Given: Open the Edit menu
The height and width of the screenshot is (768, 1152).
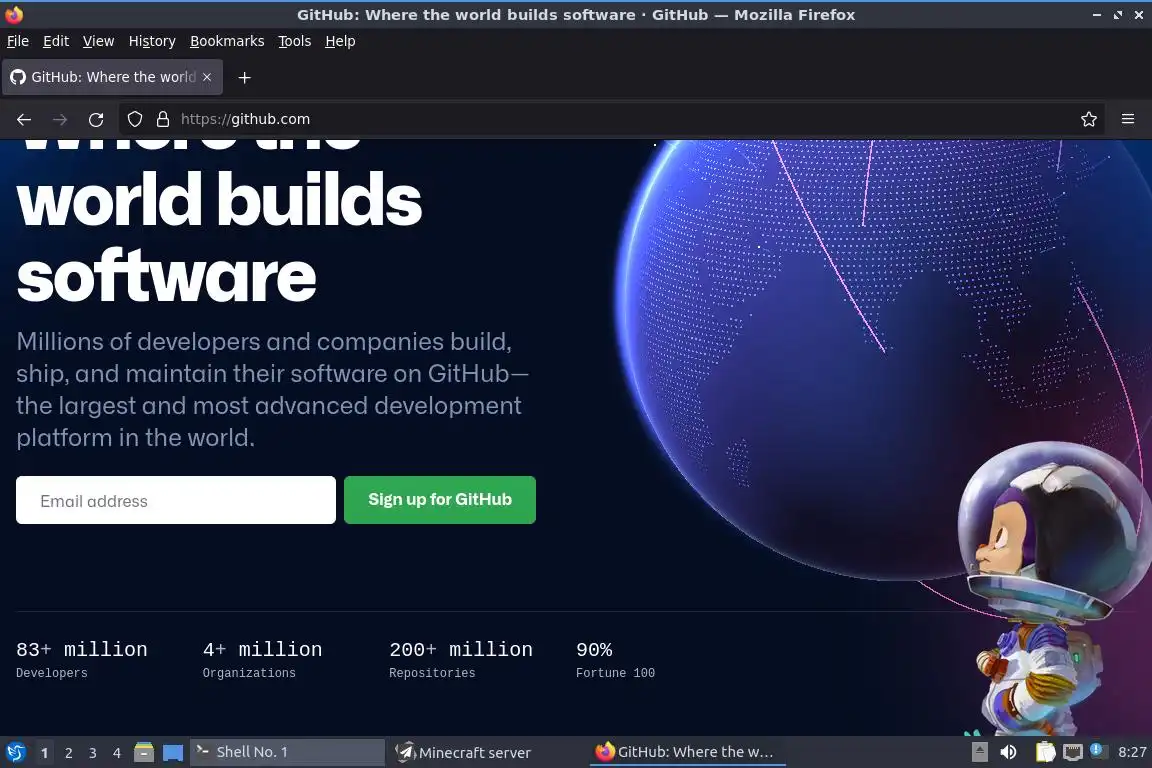Looking at the screenshot, I should (56, 41).
